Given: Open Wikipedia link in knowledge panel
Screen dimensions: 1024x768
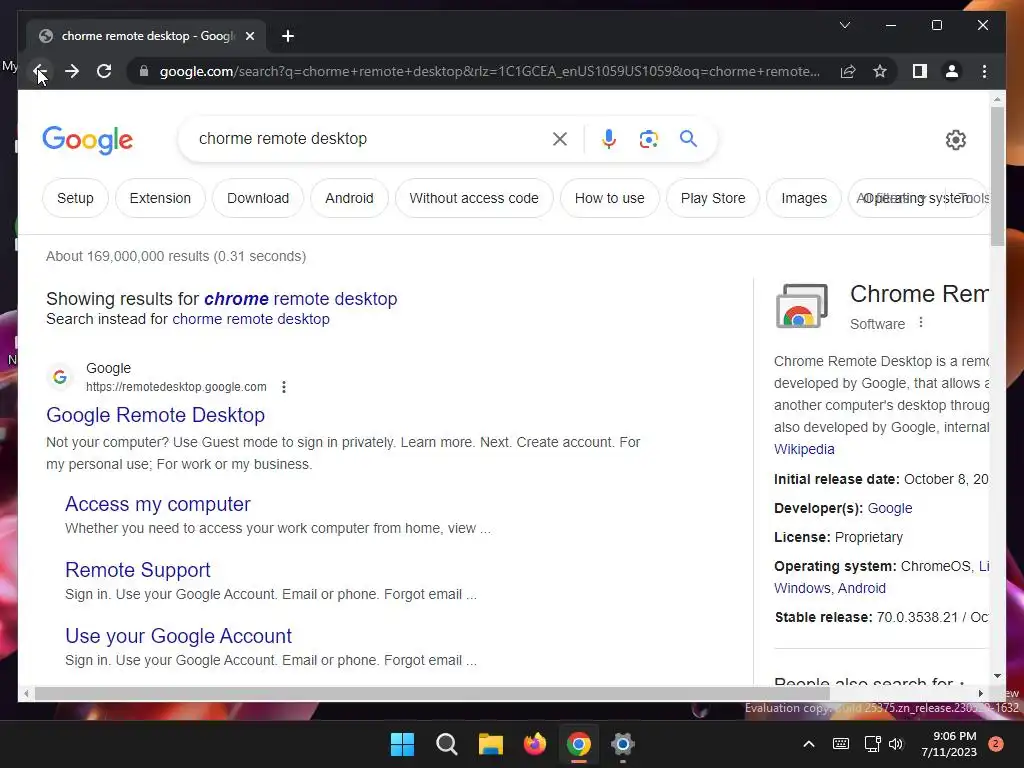Looking at the screenshot, I should [x=804, y=449].
